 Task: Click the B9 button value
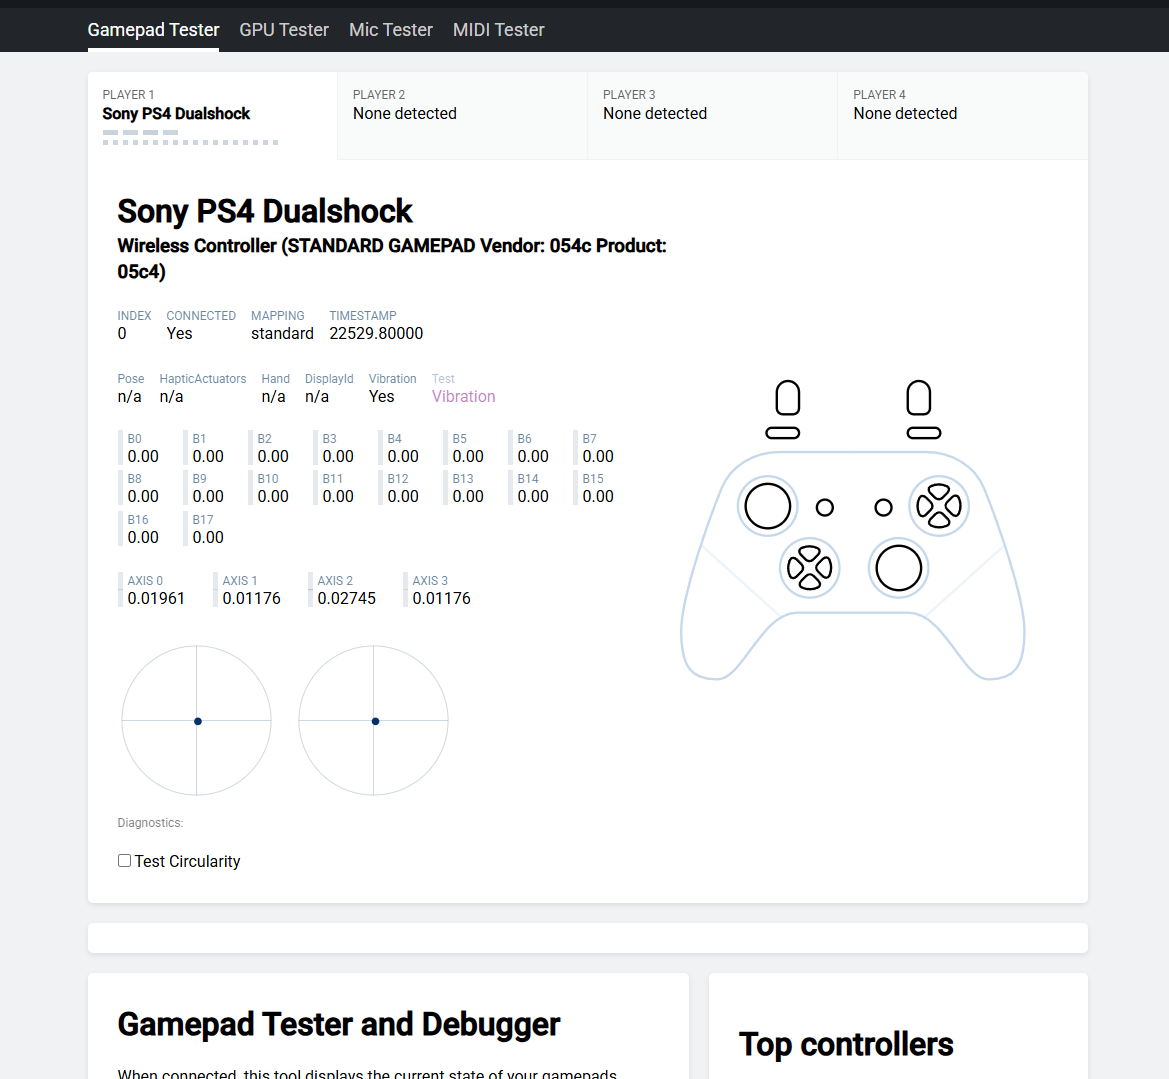coord(208,497)
